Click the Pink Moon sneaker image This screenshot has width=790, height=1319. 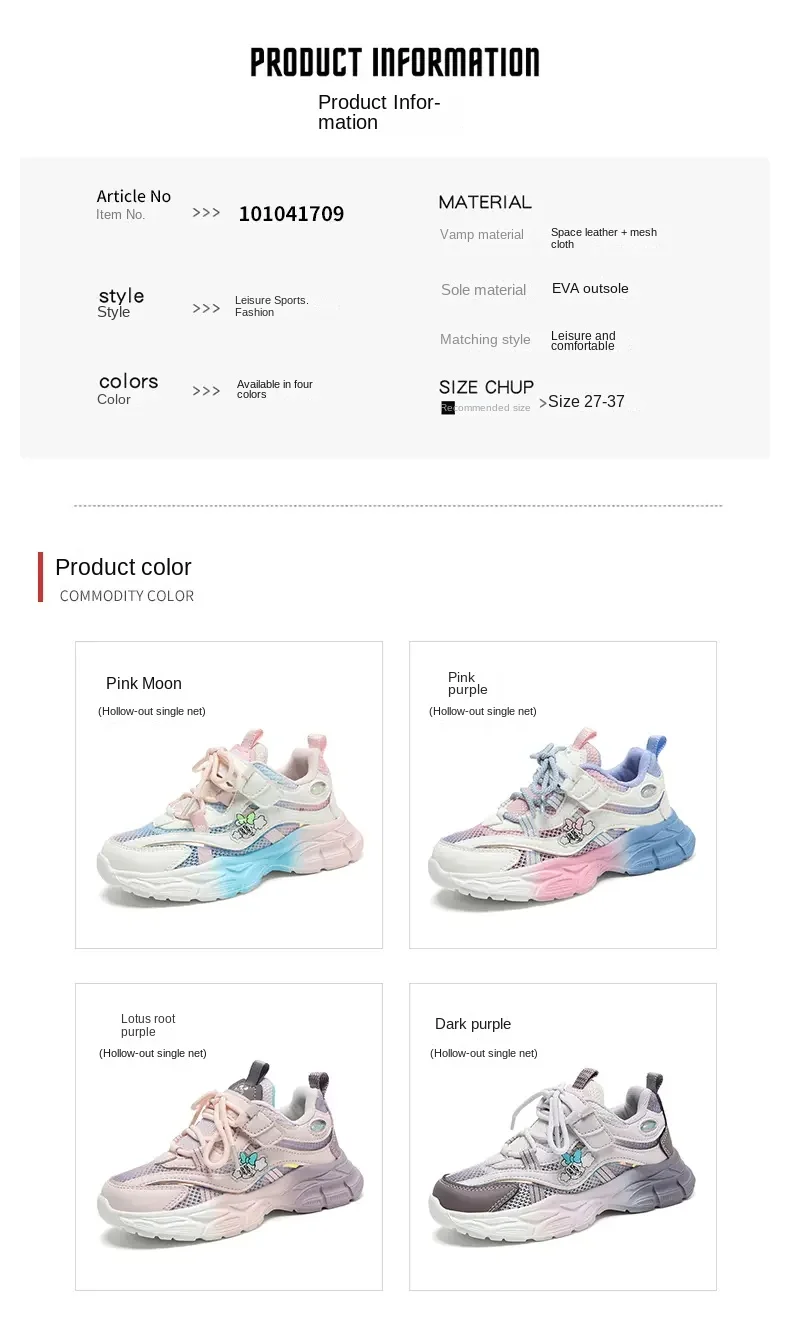[230, 820]
